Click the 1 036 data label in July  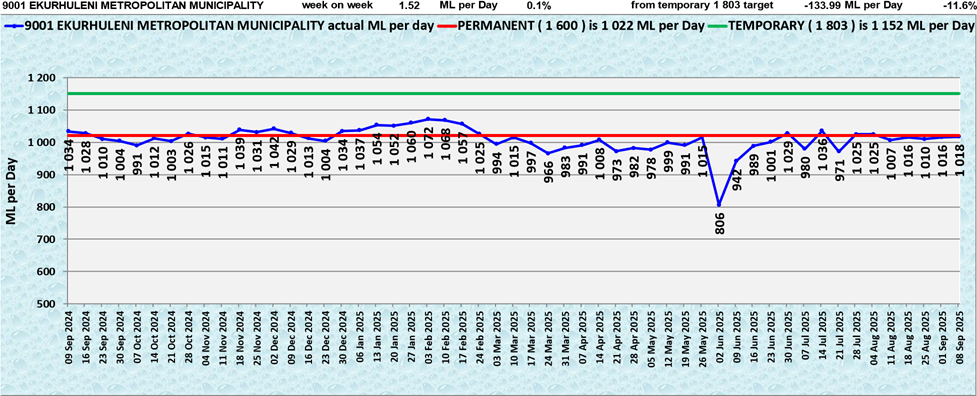pos(821,159)
